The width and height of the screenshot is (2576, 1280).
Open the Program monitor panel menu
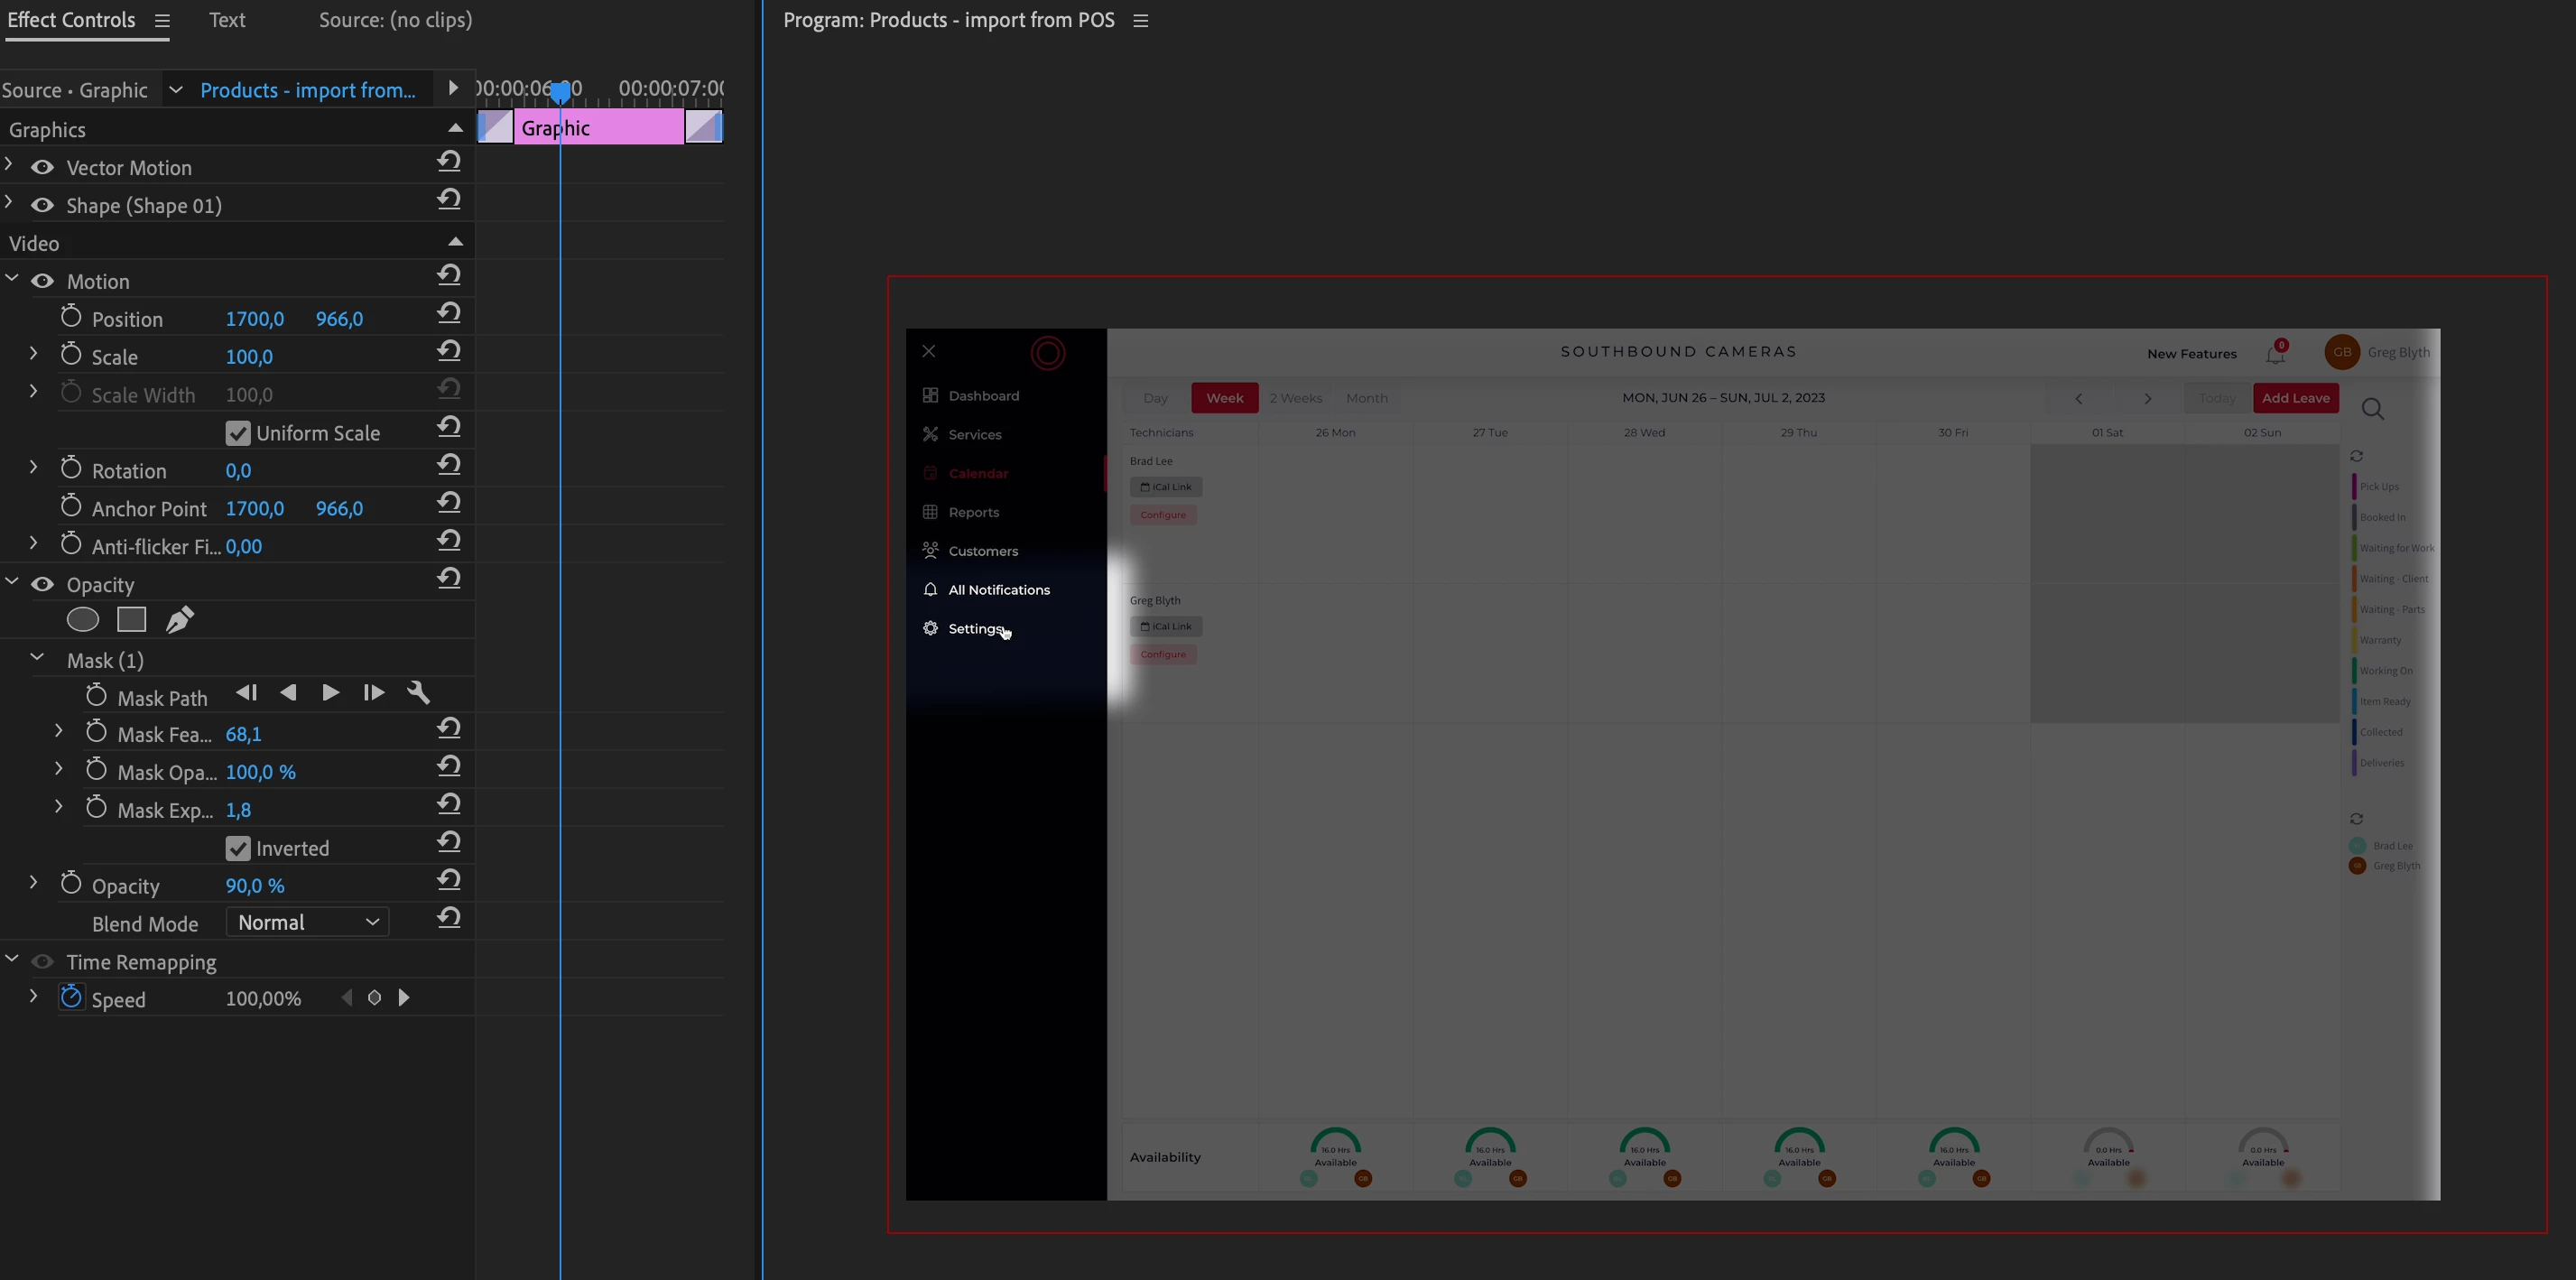coord(1141,21)
